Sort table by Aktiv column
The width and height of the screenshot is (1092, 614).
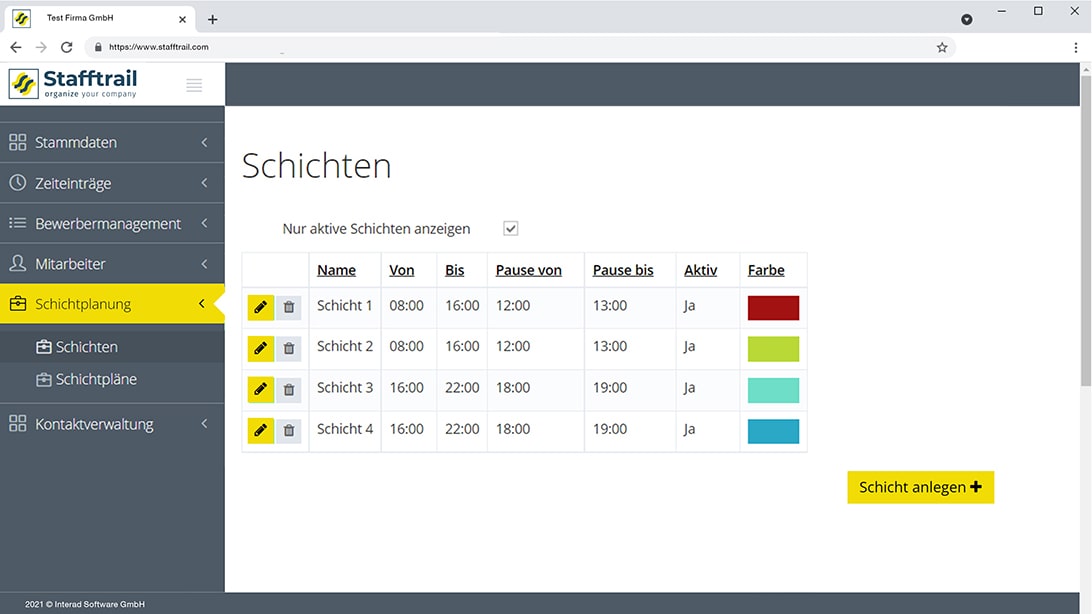pyautogui.click(x=700, y=270)
